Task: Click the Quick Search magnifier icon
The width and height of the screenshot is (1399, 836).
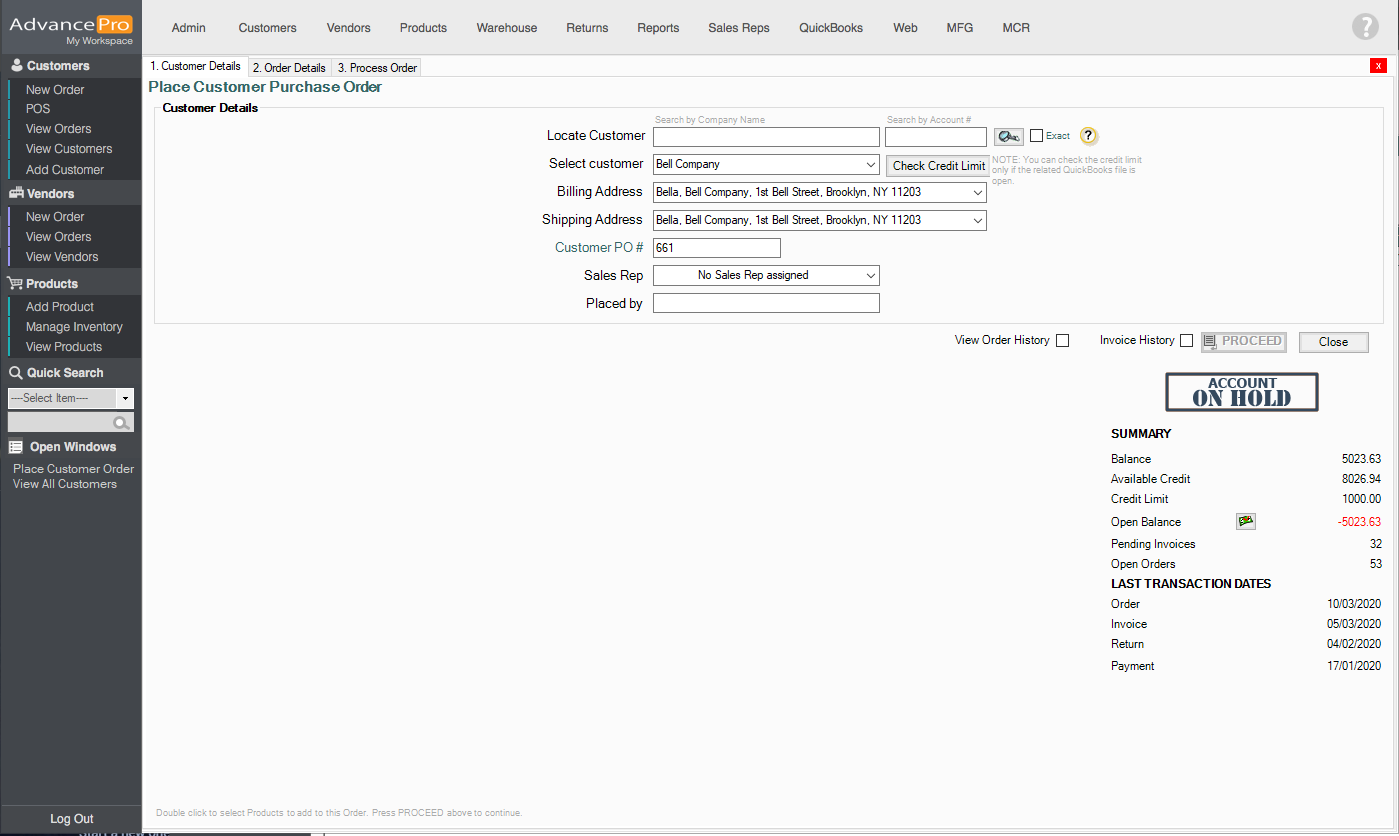Action: [x=121, y=423]
